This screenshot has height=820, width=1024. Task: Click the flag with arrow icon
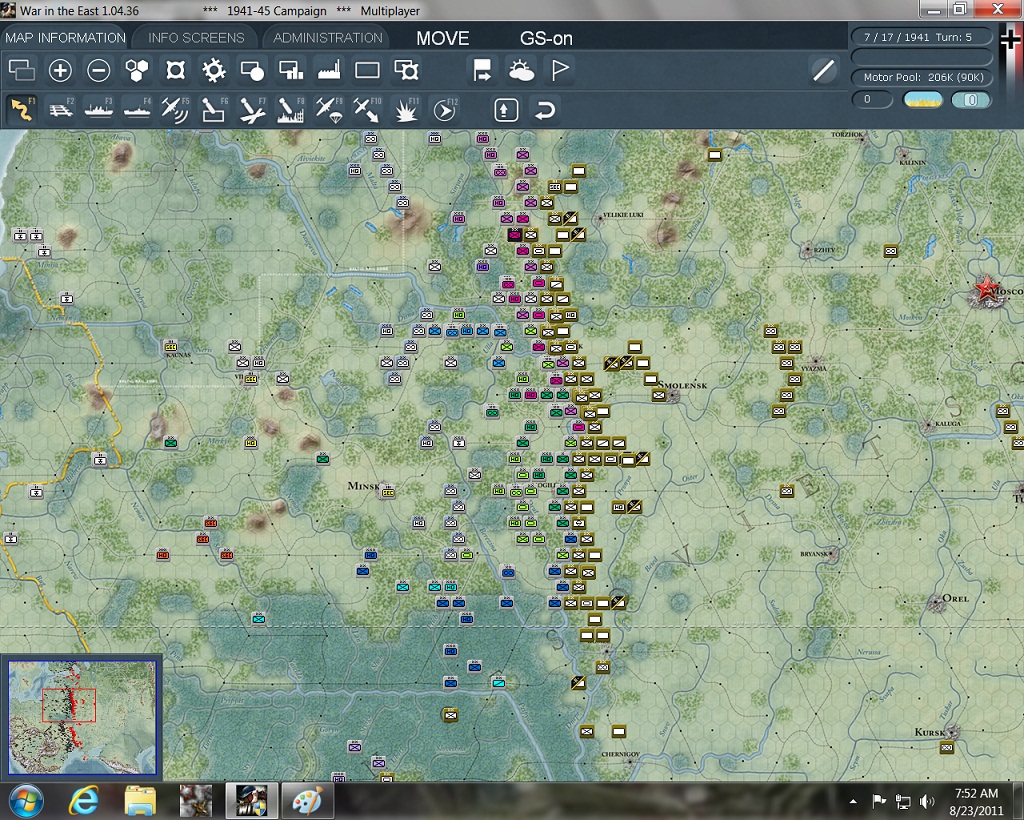[x=482, y=70]
